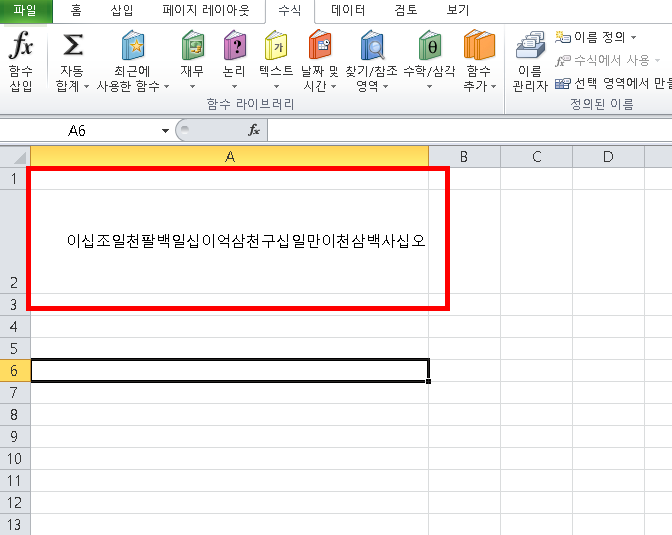
Task: Switch to the 검토 tab
Action: [405, 10]
